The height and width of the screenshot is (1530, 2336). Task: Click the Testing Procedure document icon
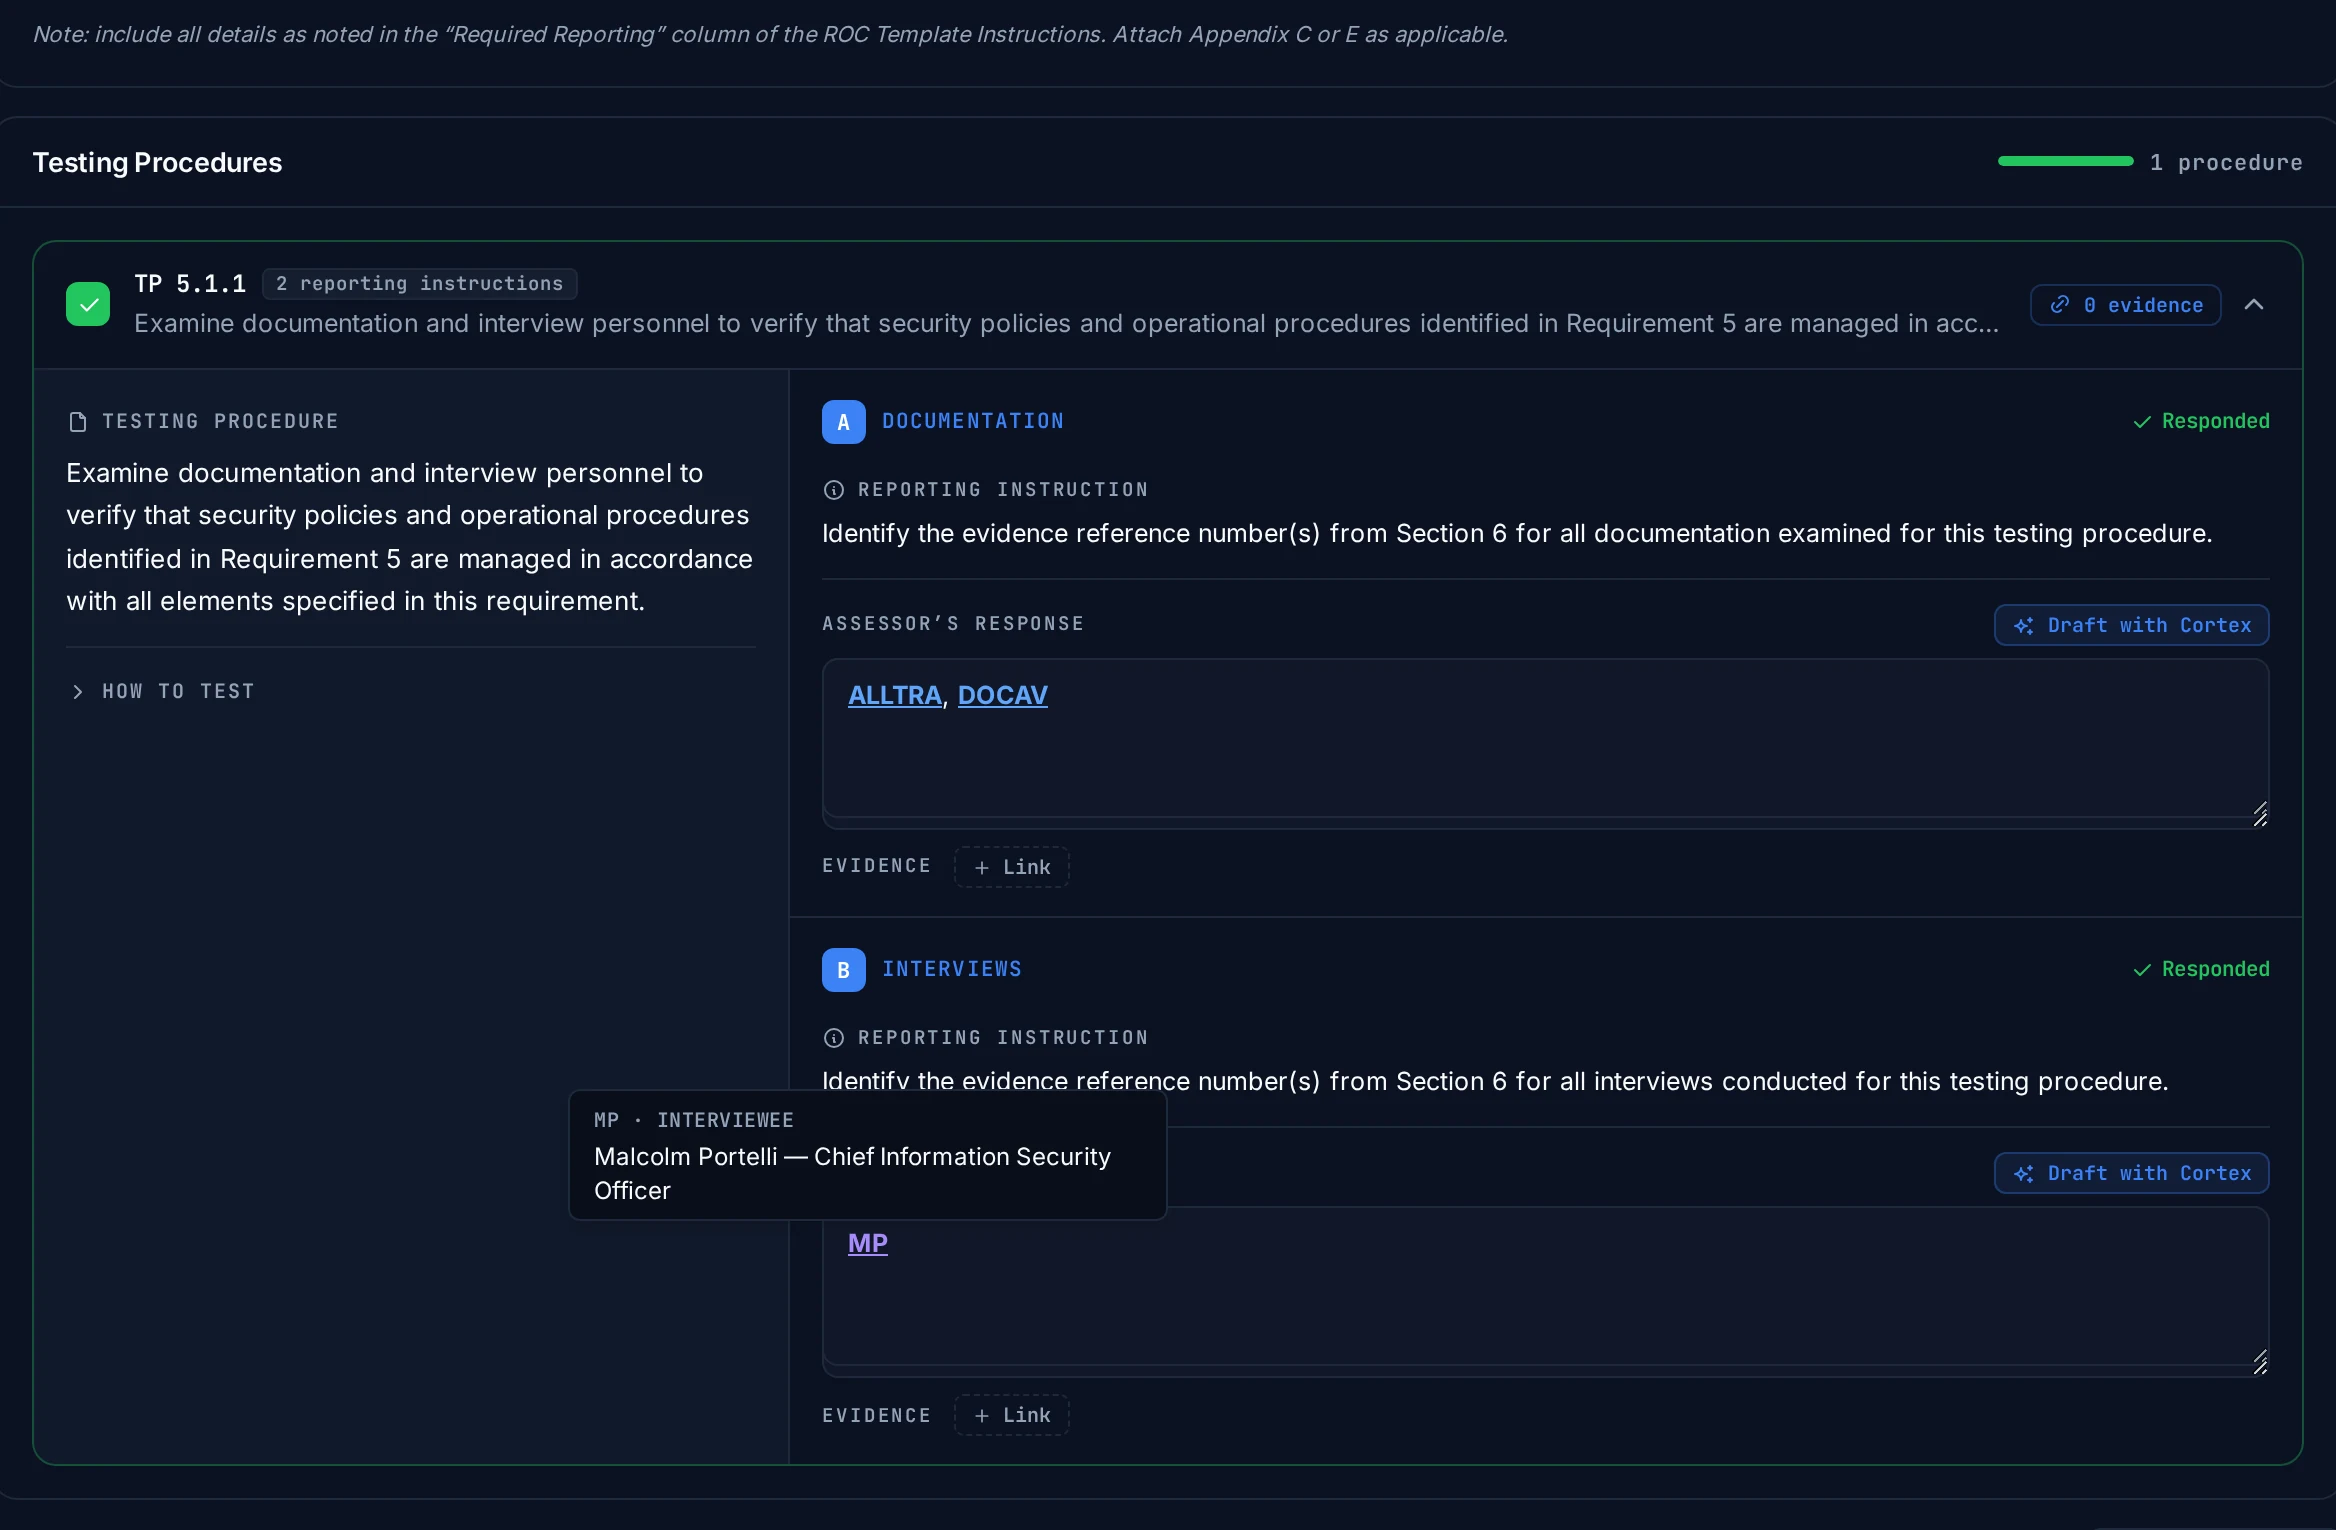point(78,421)
